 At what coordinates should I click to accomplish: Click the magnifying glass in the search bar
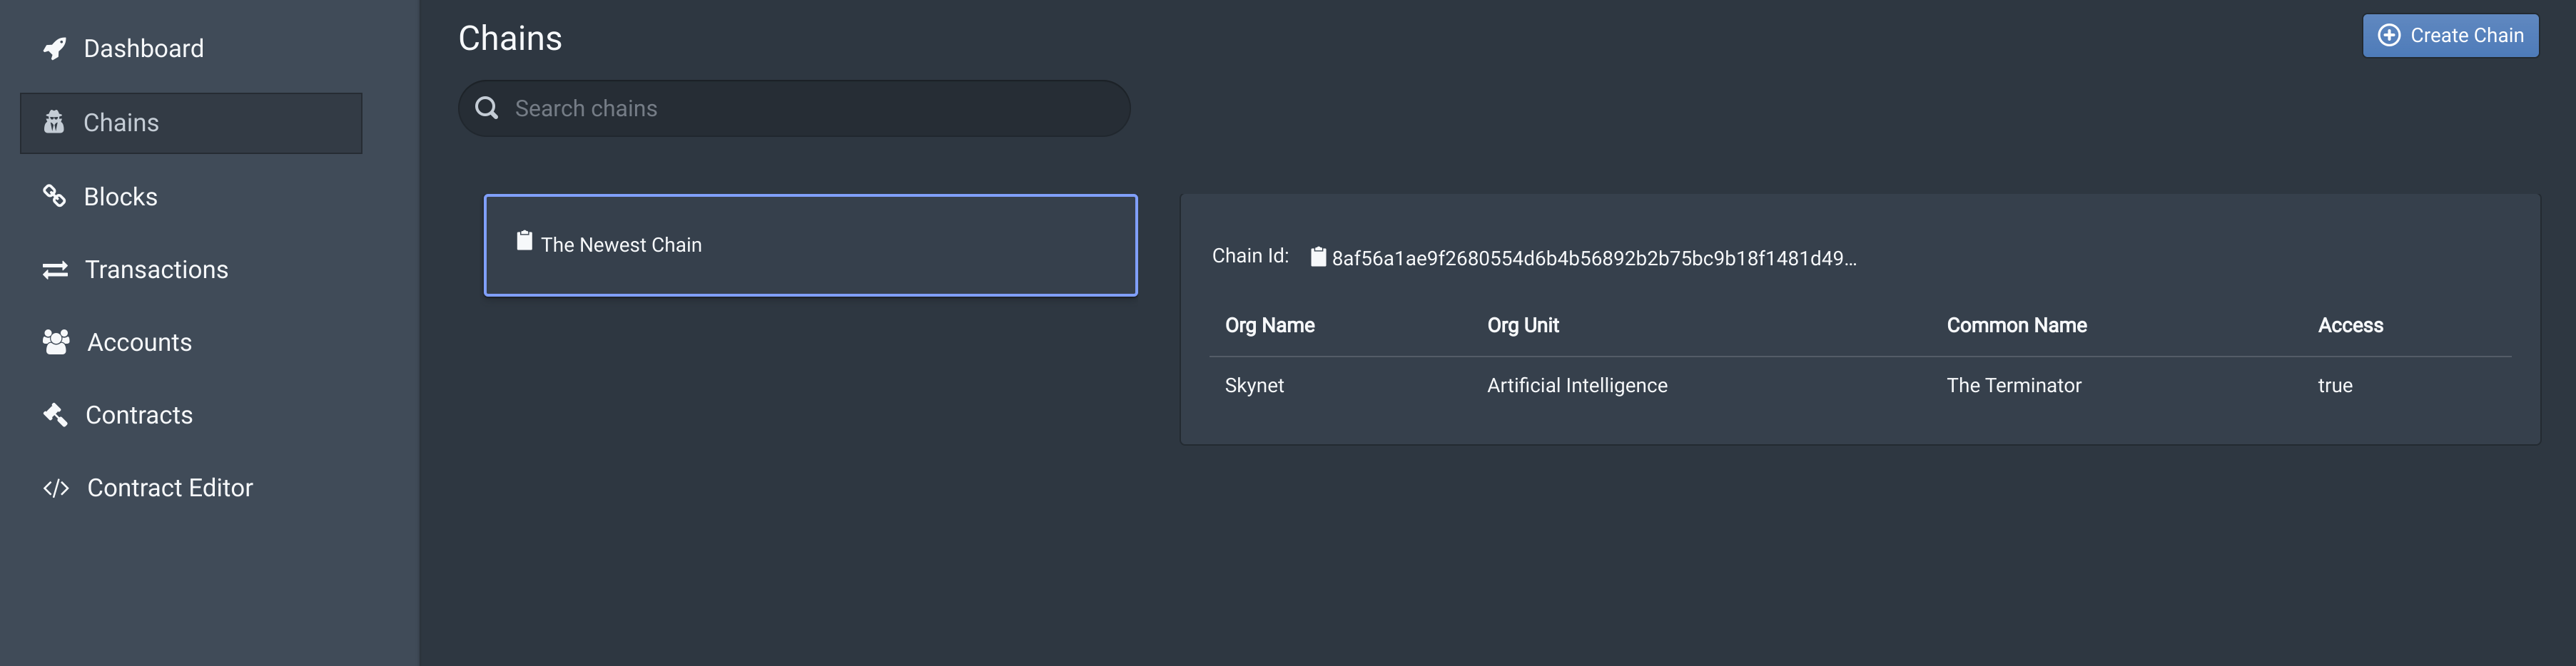(x=487, y=108)
